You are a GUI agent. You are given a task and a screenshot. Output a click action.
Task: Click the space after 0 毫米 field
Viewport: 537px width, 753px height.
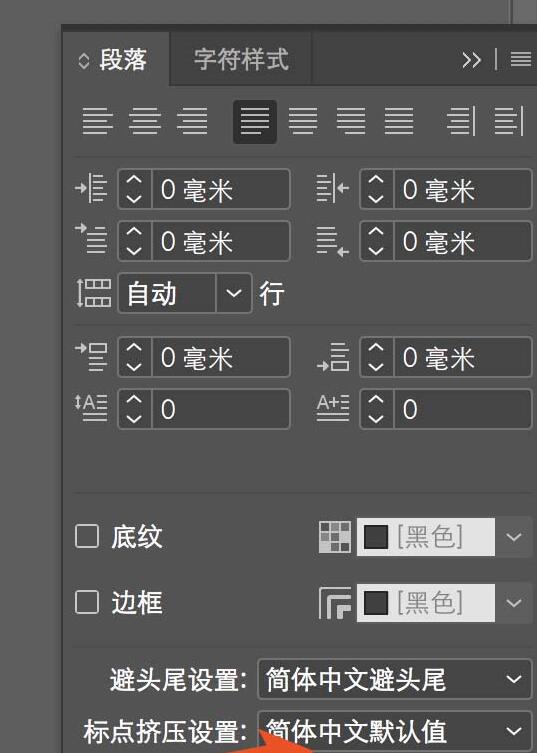click(463, 357)
